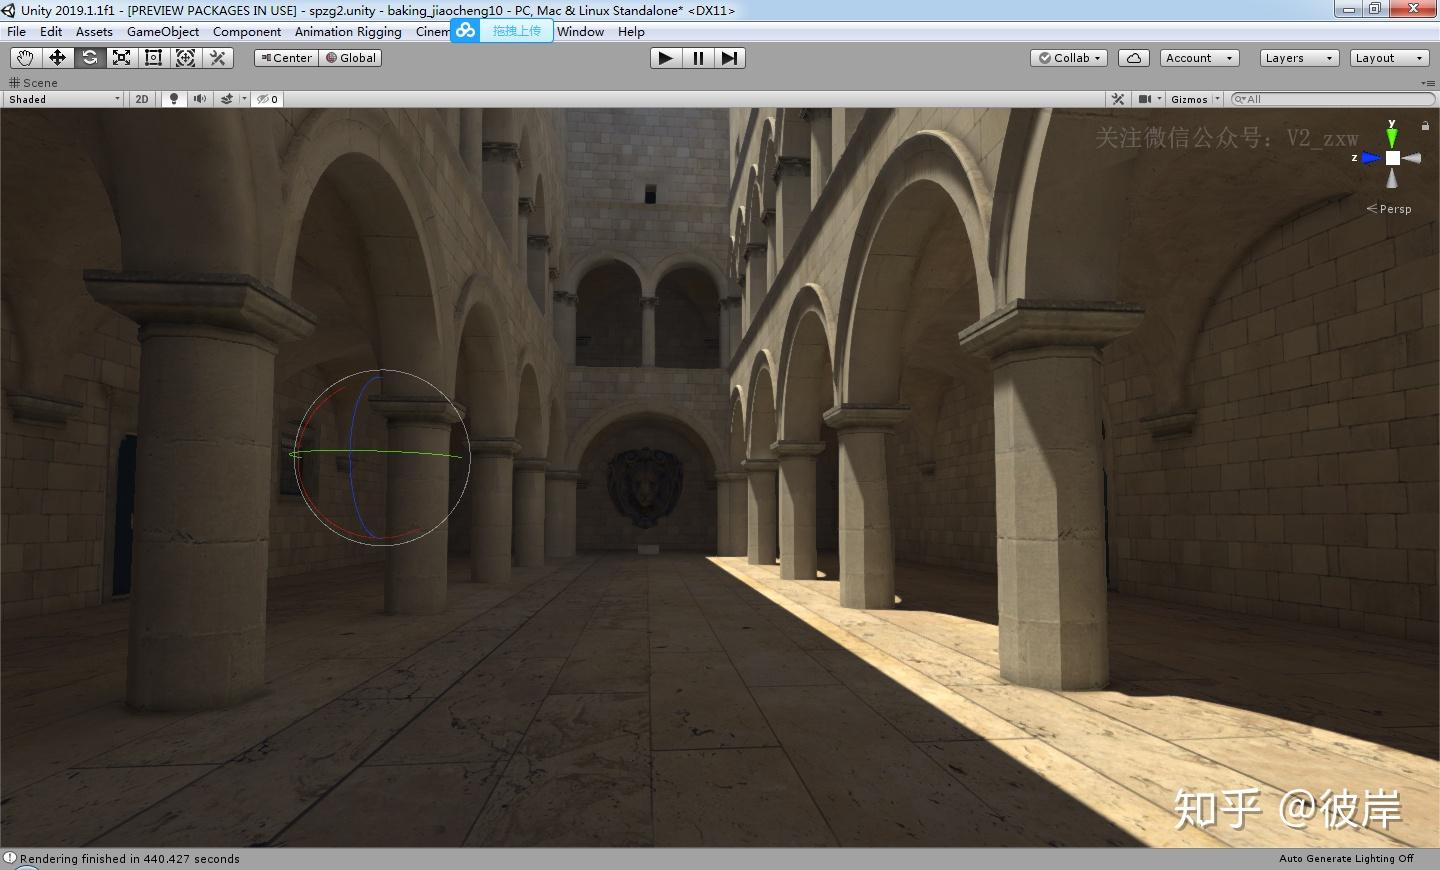
Task: Open the scene view tools settings icon
Action: (x=1118, y=99)
